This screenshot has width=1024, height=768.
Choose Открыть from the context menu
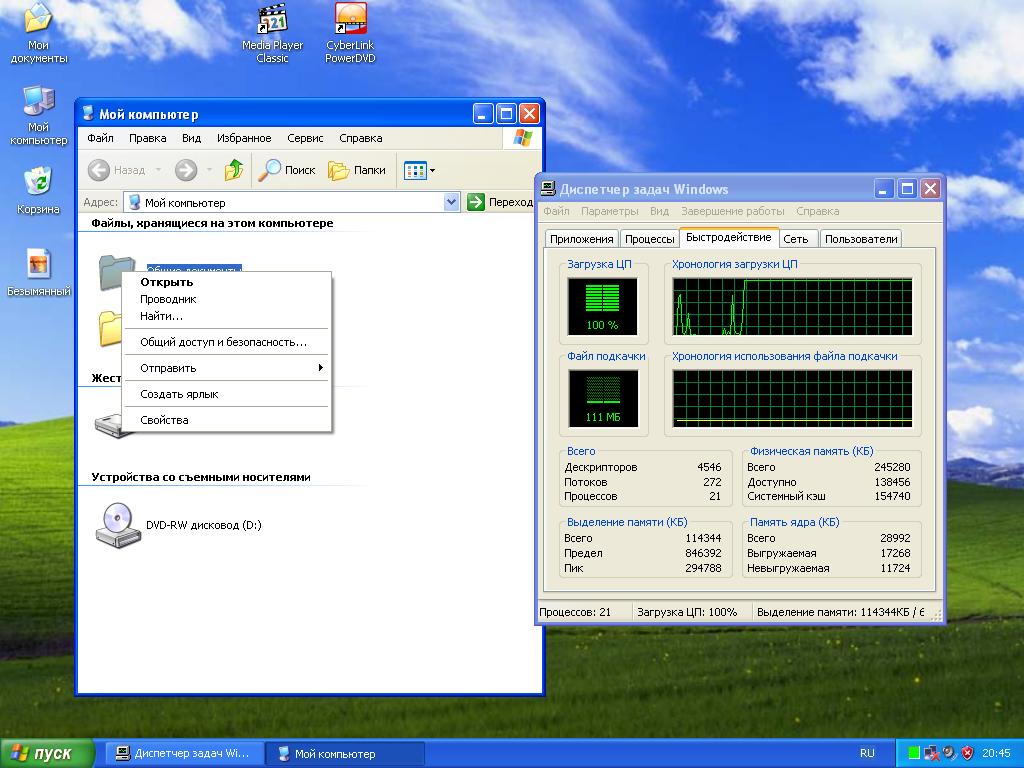pos(226,282)
